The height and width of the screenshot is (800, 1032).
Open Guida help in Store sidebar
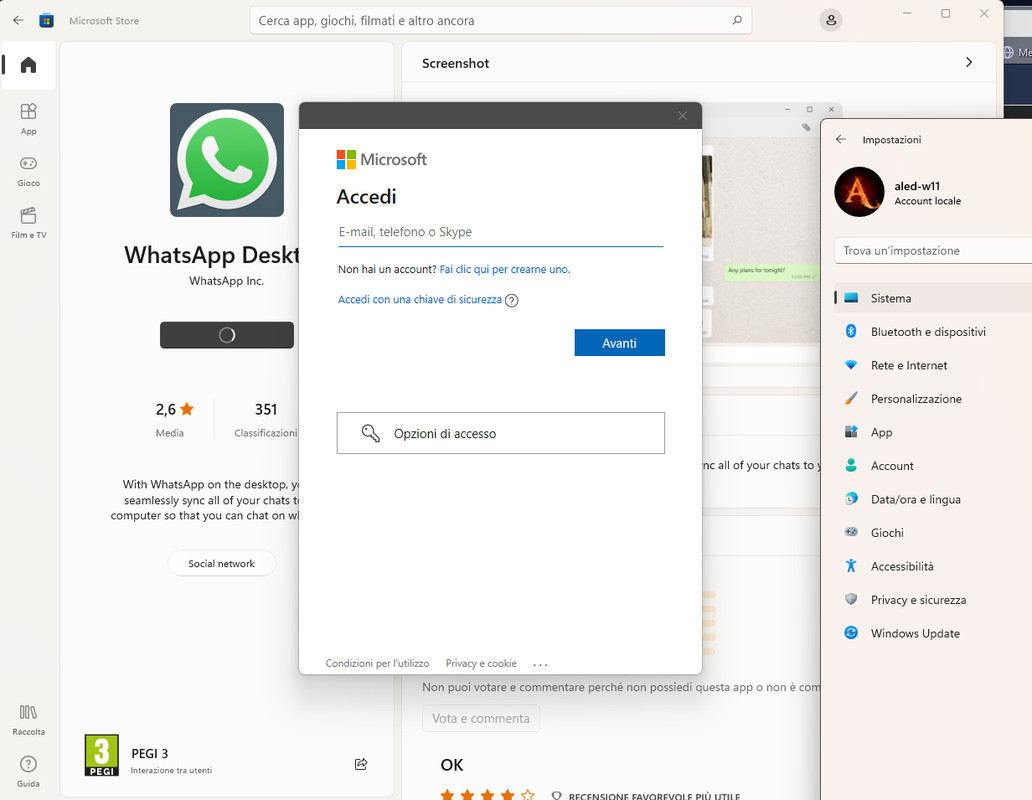(x=28, y=771)
